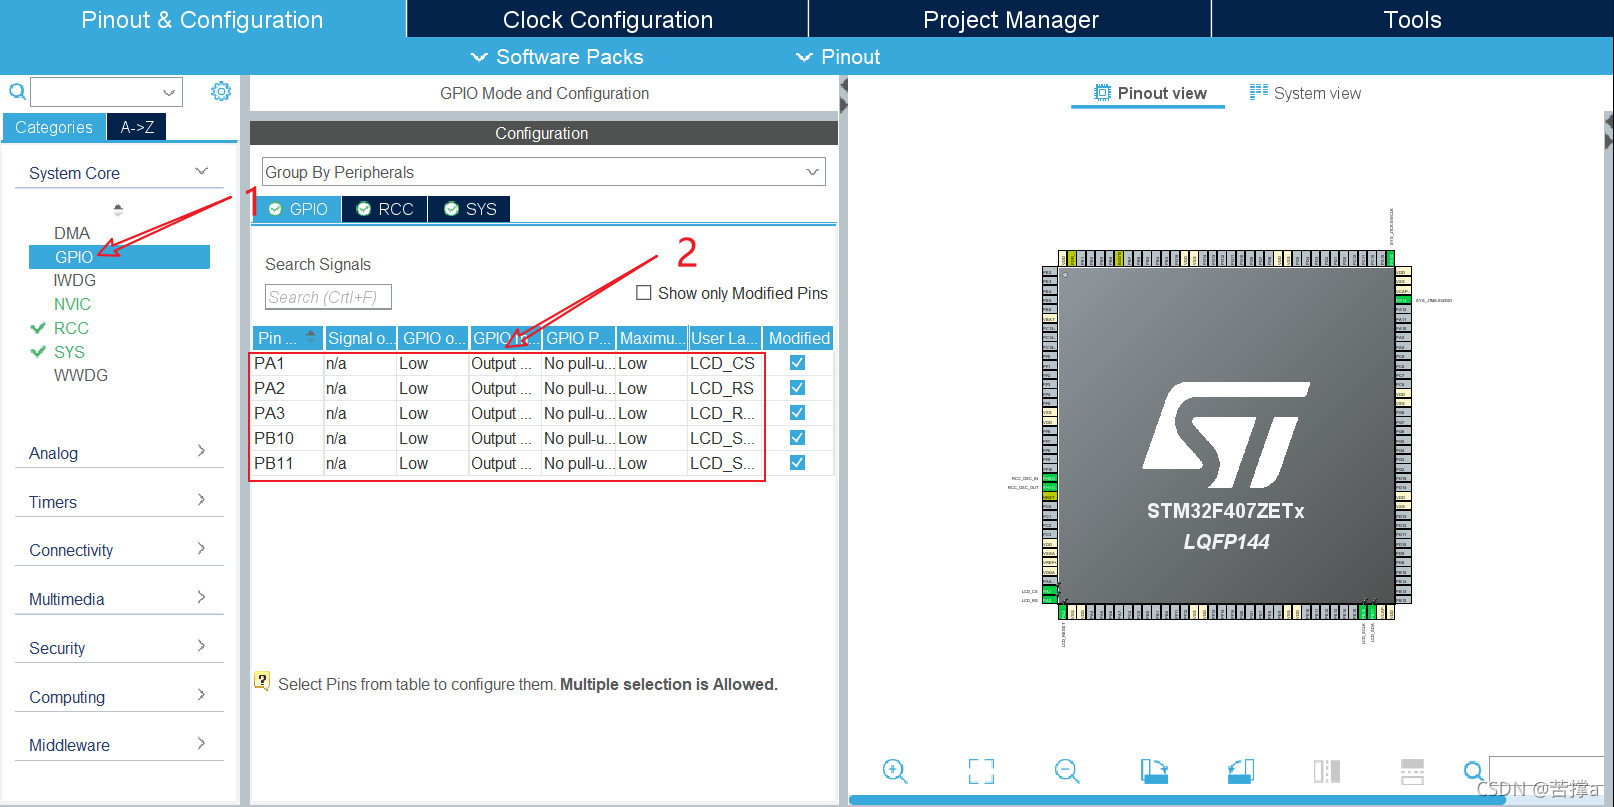Select RCC in System Core list

[x=71, y=328]
